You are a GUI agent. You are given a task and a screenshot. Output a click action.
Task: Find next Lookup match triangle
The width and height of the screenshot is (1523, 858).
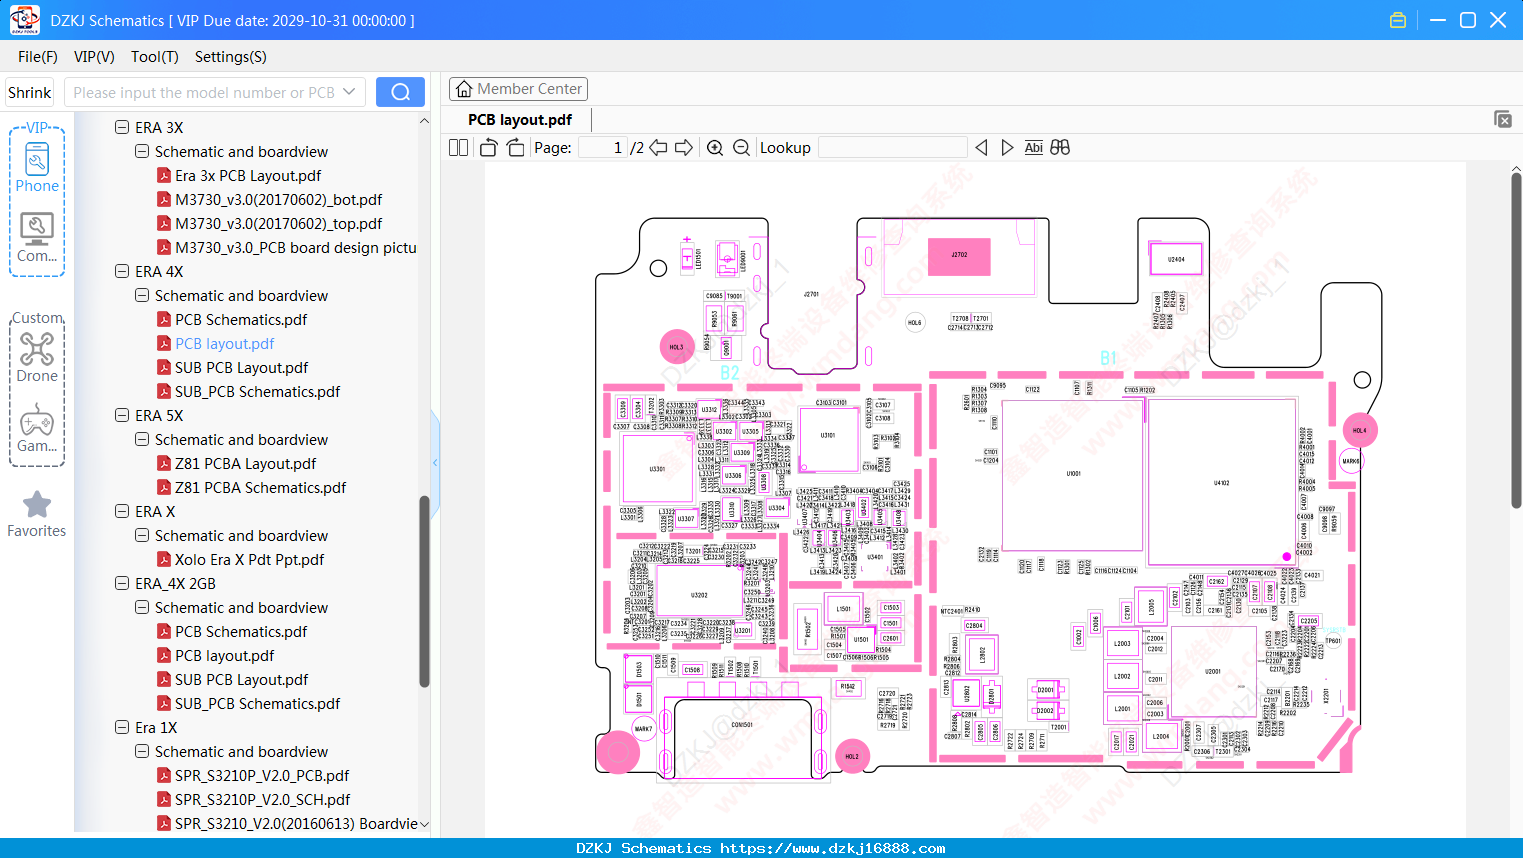pos(1007,148)
